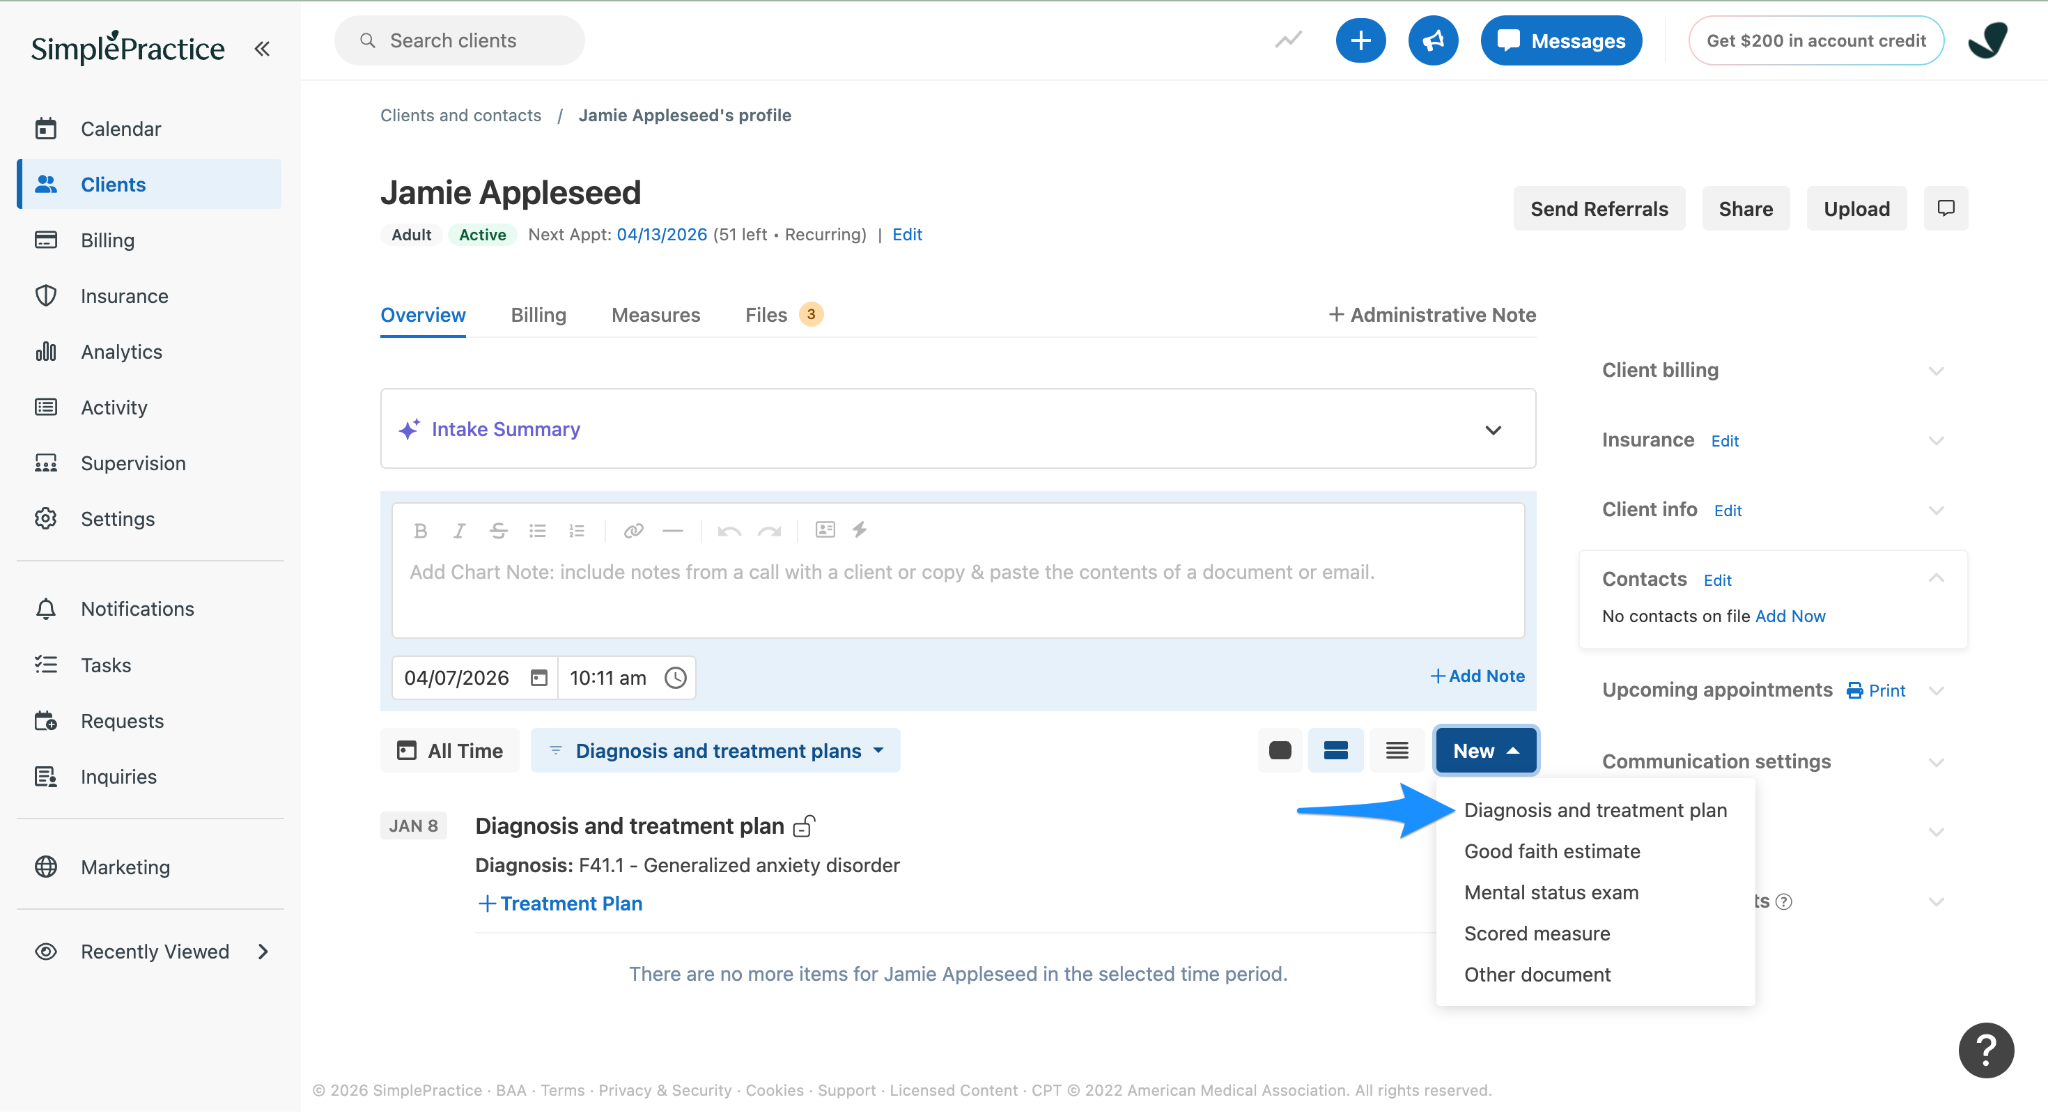Collapse the Contacts section chevron

point(1936,578)
